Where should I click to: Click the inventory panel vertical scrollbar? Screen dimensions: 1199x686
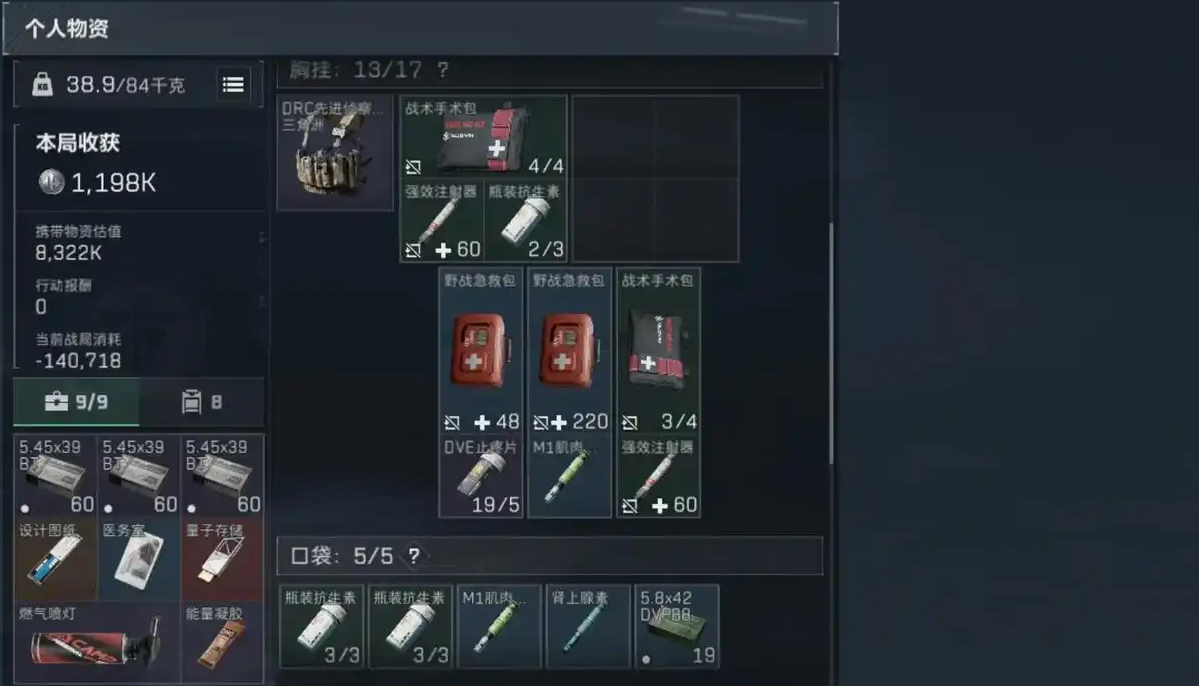[x=831, y=343]
